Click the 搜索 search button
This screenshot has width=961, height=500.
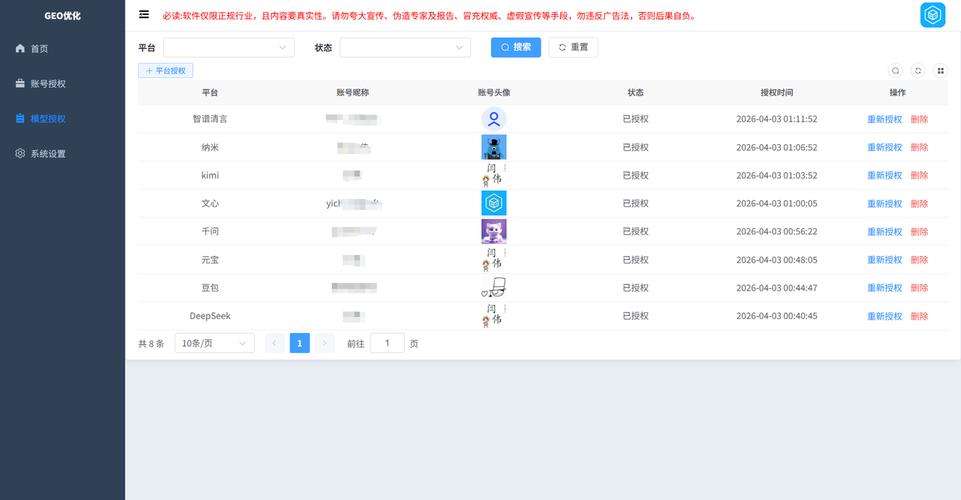[x=516, y=47]
